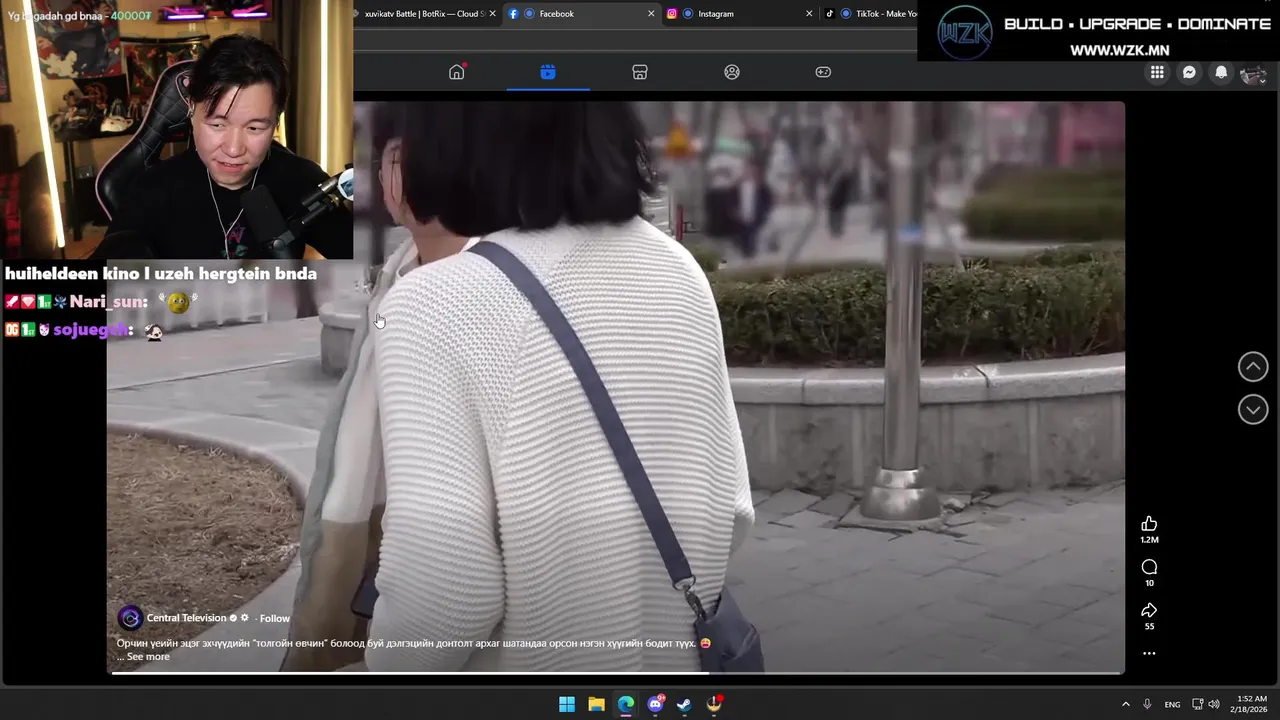The width and height of the screenshot is (1280, 720).
Task: Click the chat line "huiheldeen kino l uzeh hergtein bnda"
Action: [161, 274]
